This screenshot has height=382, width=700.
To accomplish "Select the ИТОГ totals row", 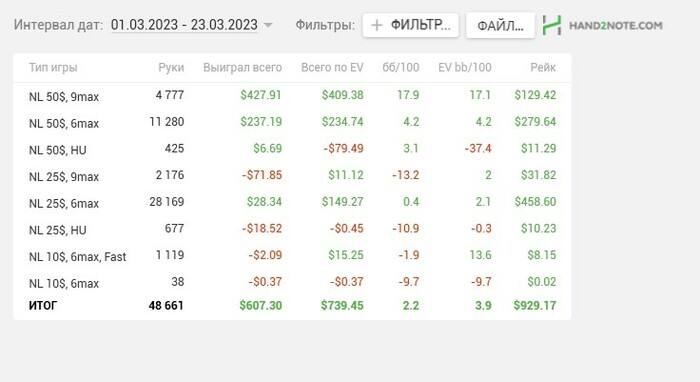I will pyautogui.click(x=292, y=306).
